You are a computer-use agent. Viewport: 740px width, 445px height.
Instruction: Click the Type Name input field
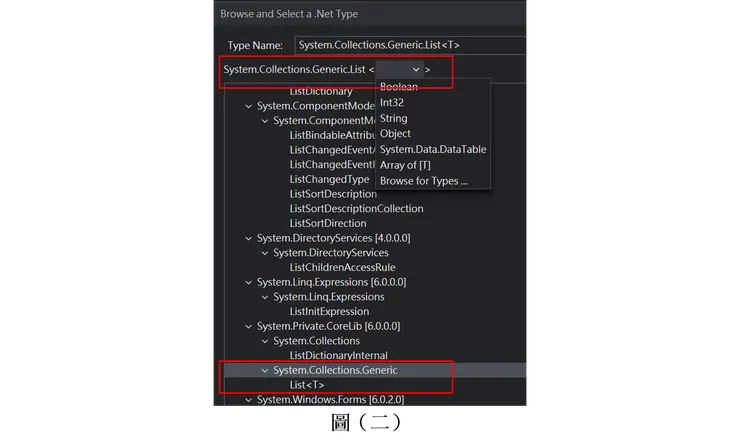410,45
